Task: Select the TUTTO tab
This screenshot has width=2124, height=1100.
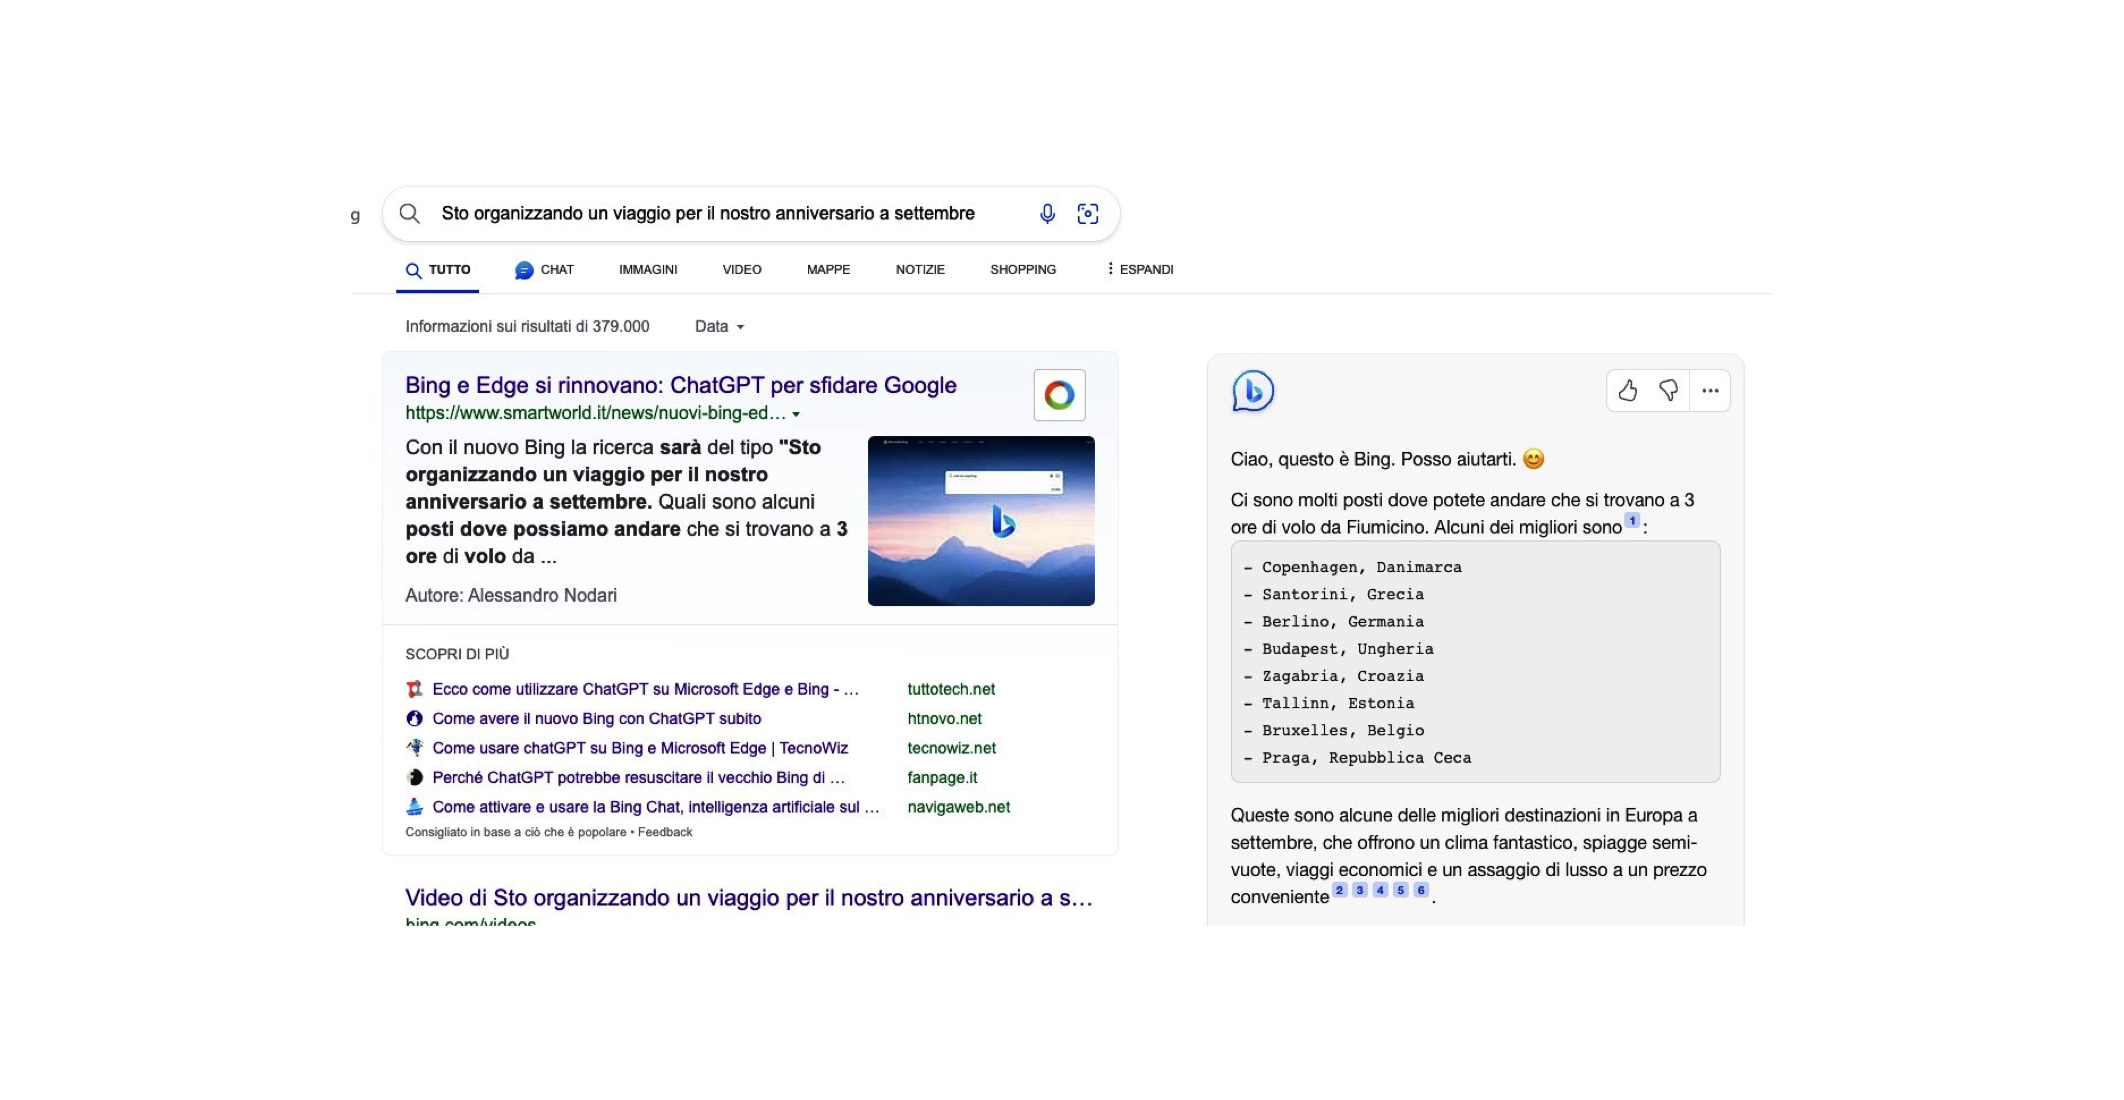Action: coord(437,270)
